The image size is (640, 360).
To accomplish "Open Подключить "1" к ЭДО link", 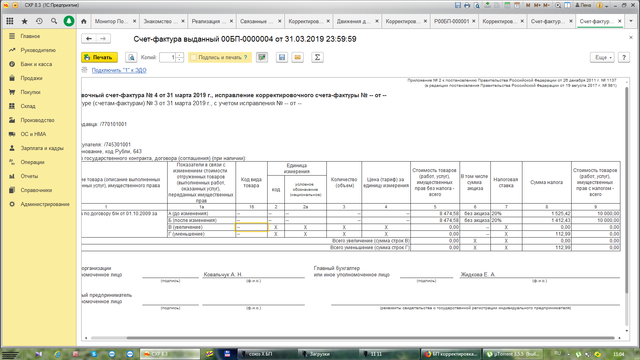I will [119, 70].
